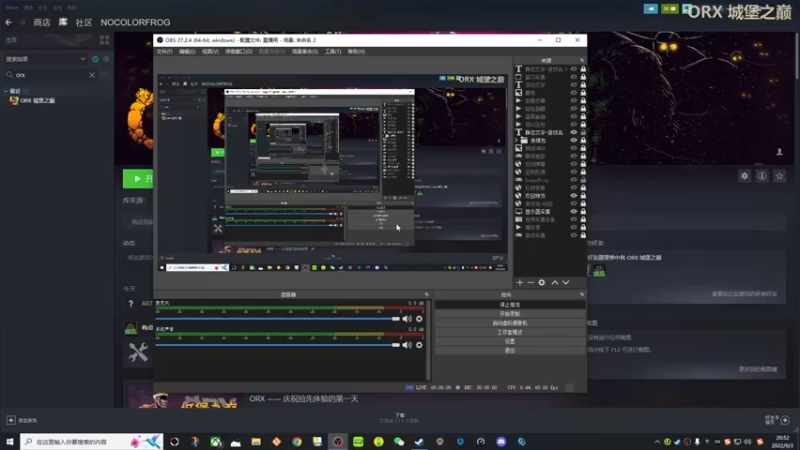Click Steam library search field containing orx
Screen dimensions: 800x450
point(50,75)
